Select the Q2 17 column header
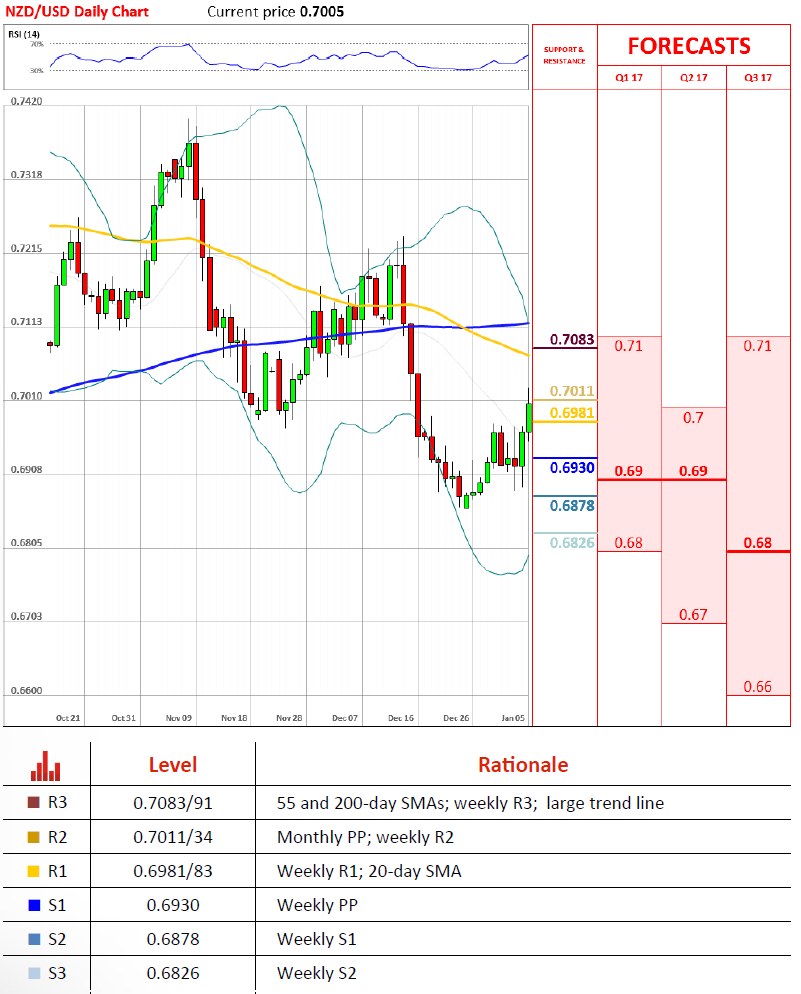Image resolution: width=801 pixels, height=994 pixels. [x=693, y=77]
